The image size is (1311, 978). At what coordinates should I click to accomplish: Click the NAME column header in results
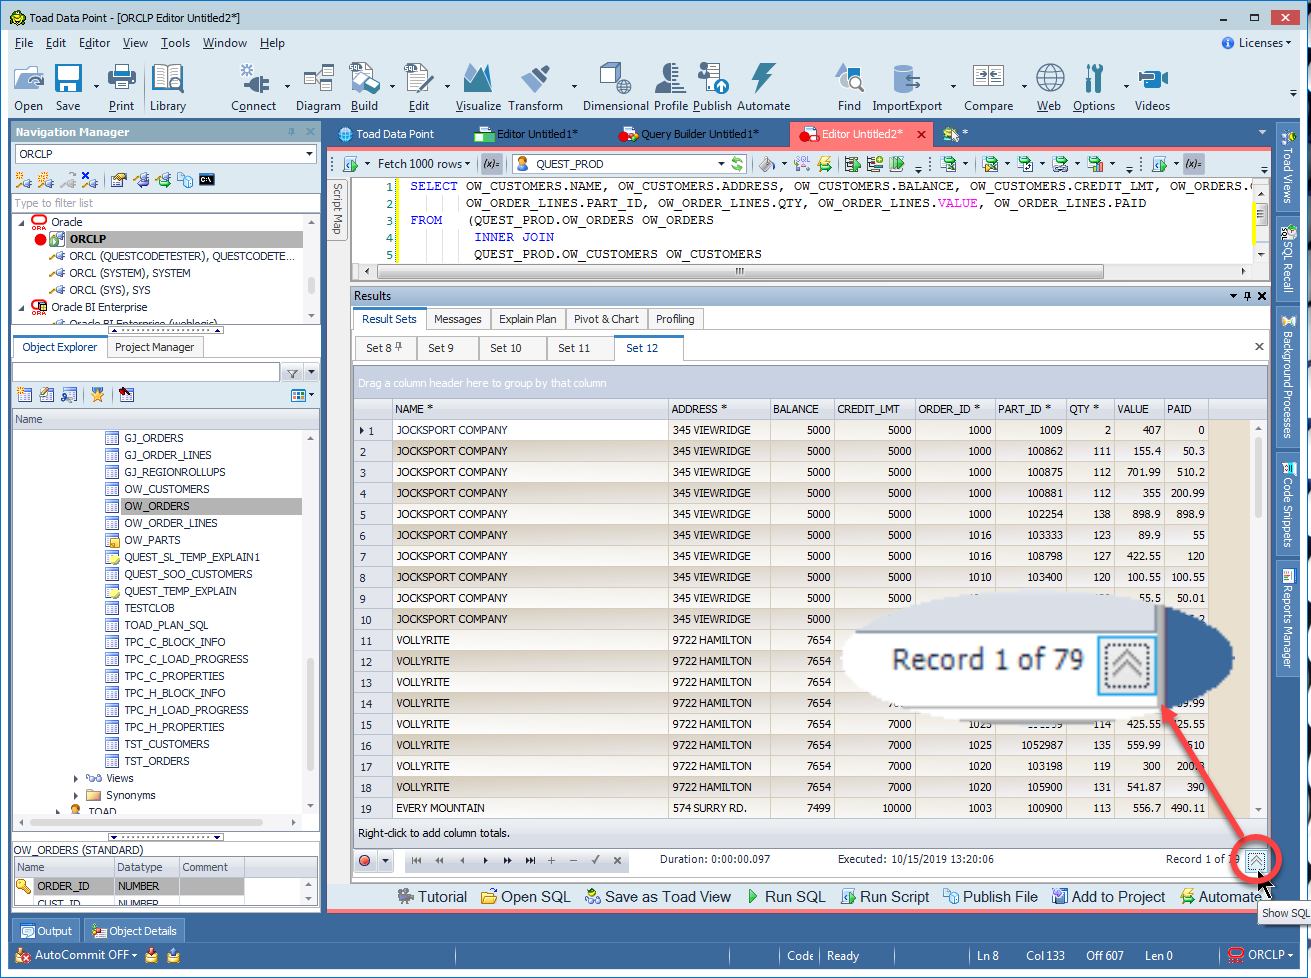coord(530,409)
